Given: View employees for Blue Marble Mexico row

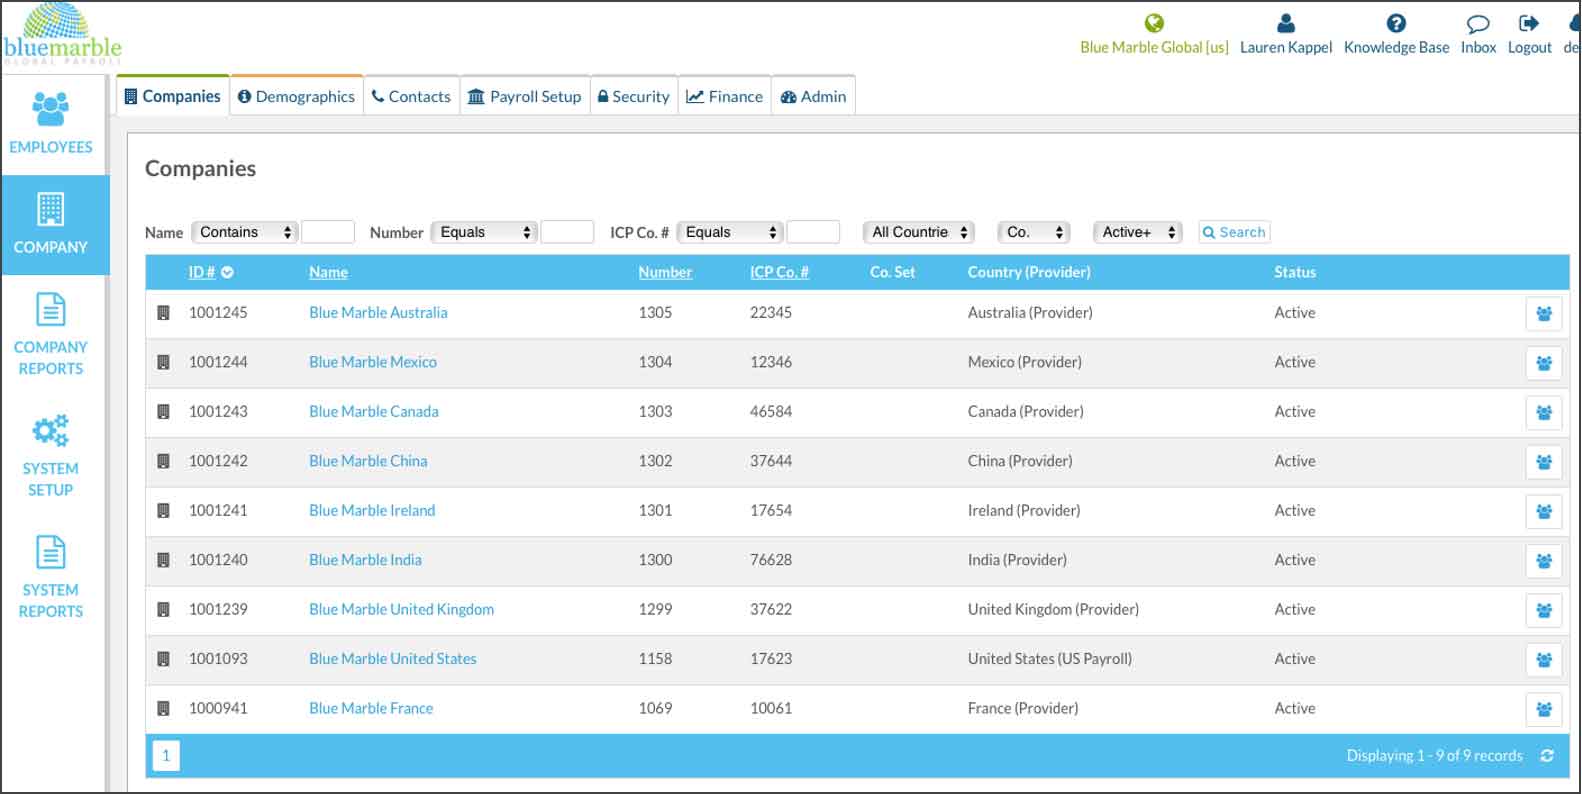Looking at the screenshot, I should [x=1544, y=363].
